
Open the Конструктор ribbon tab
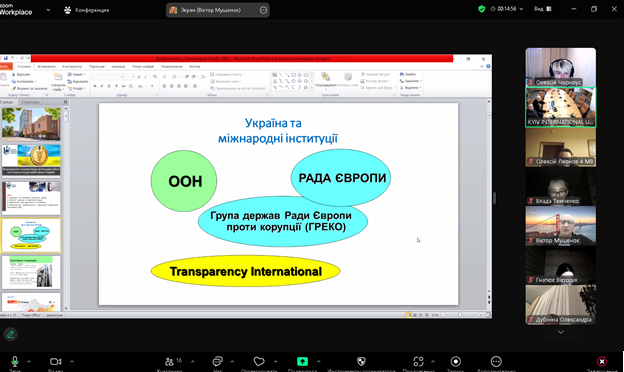coord(72,66)
